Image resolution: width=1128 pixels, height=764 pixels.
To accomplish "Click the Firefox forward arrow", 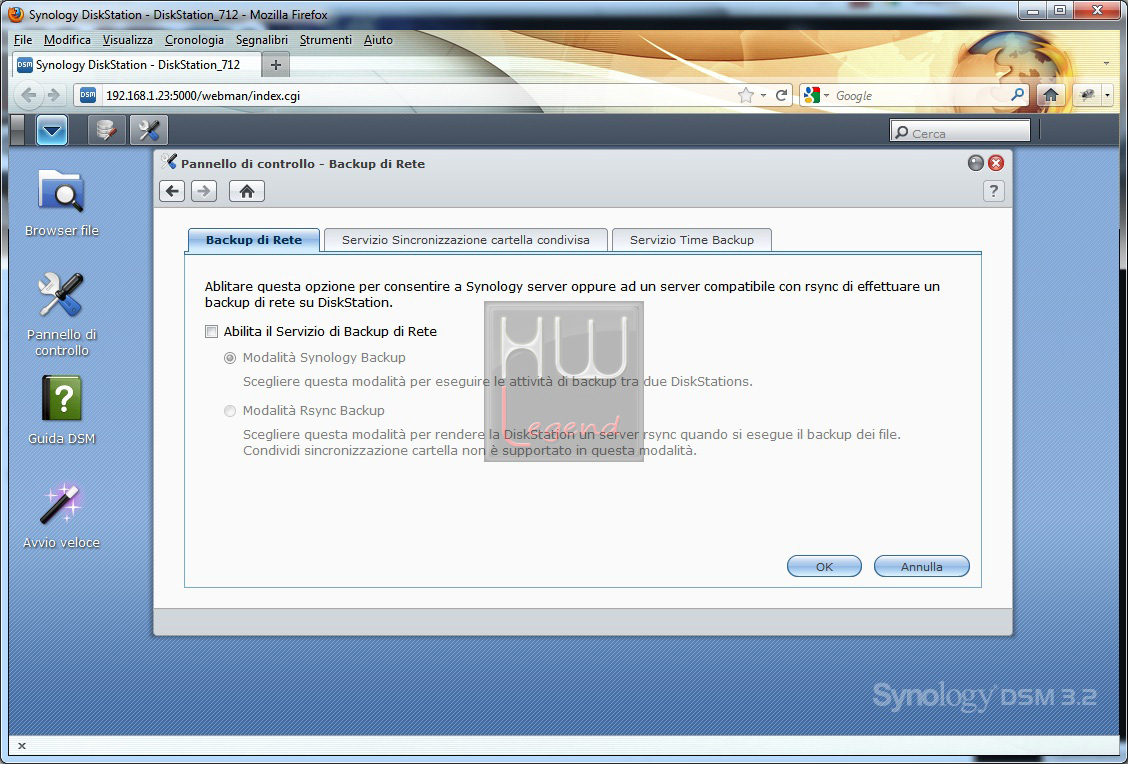I will [x=54, y=95].
